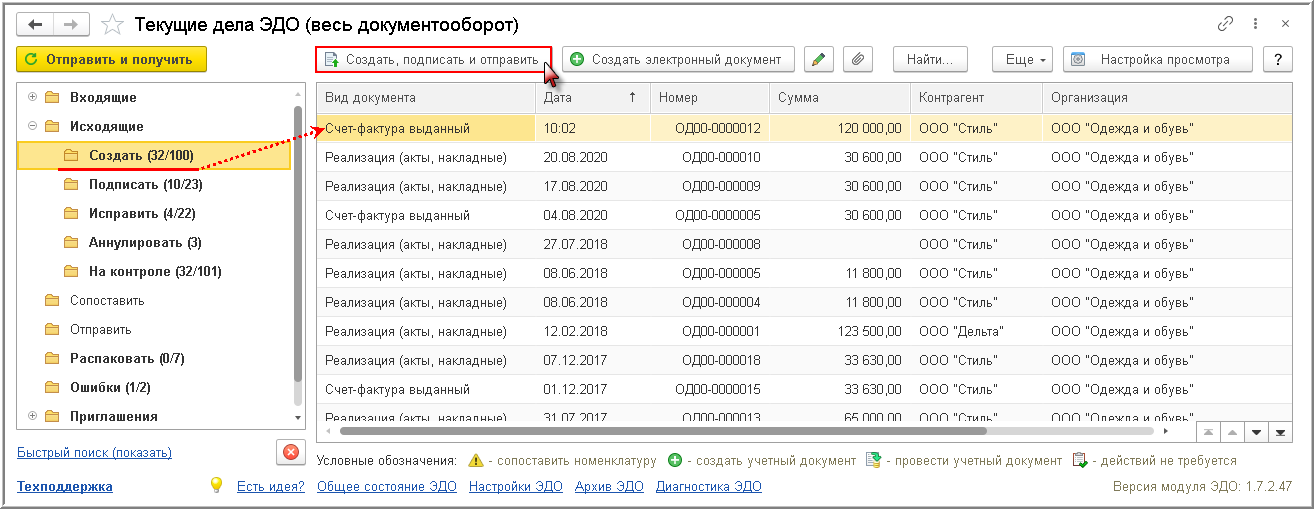This screenshot has height=509, width=1314.
Task: Open the Диагностика ЭДО link
Action: coord(708,487)
